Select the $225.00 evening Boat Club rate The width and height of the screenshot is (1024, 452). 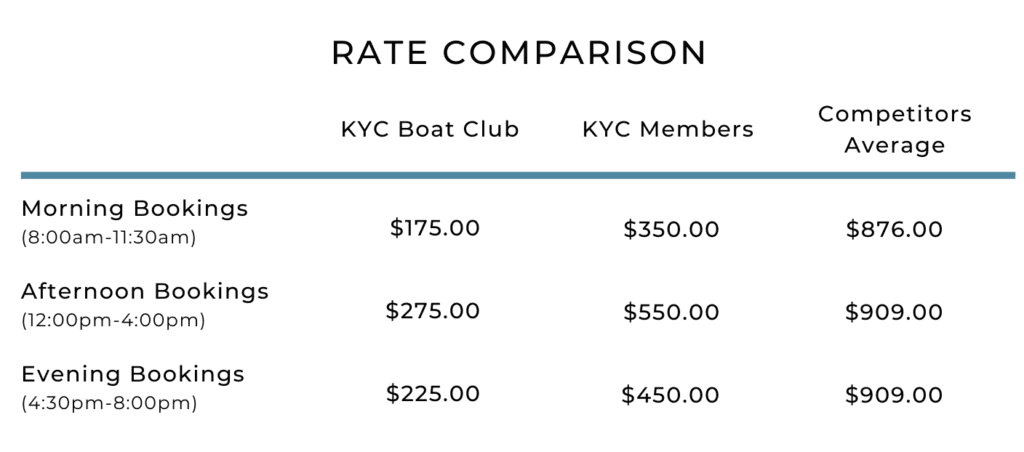(x=433, y=394)
